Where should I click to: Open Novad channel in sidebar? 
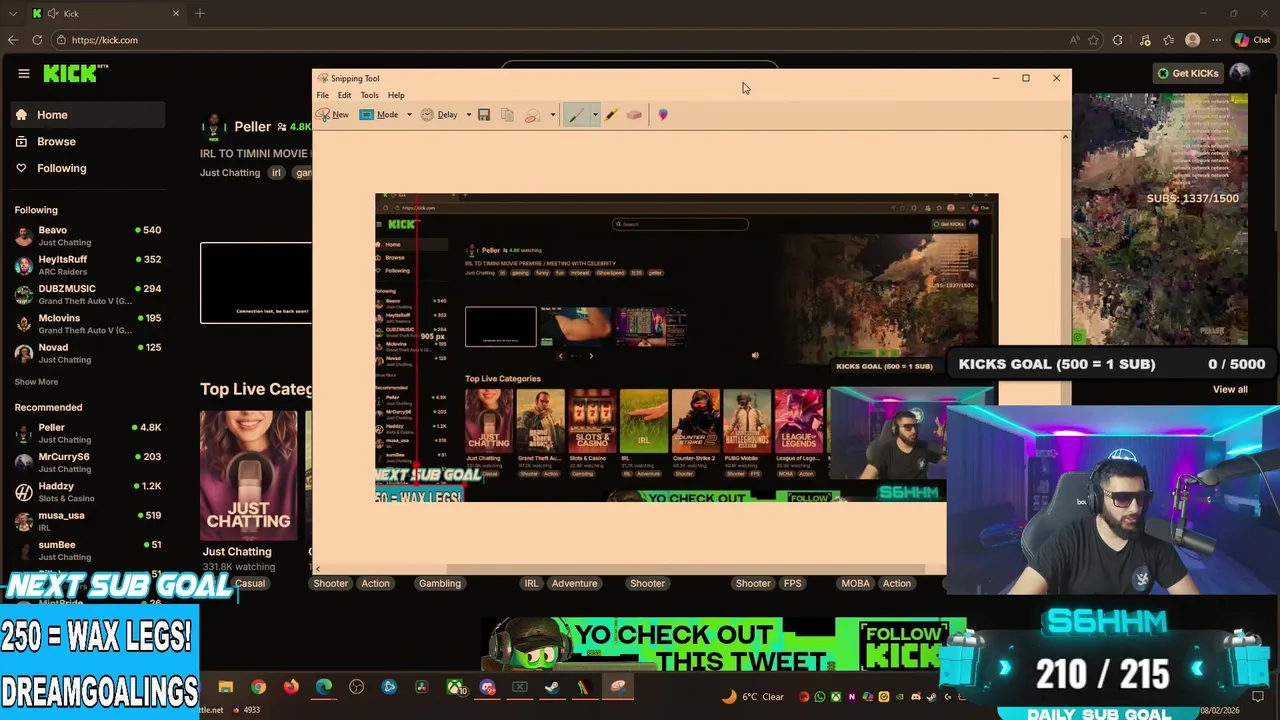(87, 353)
